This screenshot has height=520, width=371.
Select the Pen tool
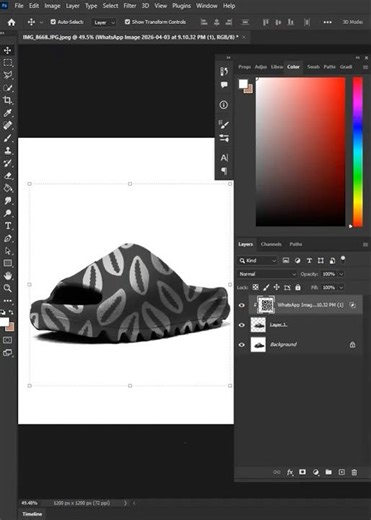pyautogui.click(x=7, y=238)
